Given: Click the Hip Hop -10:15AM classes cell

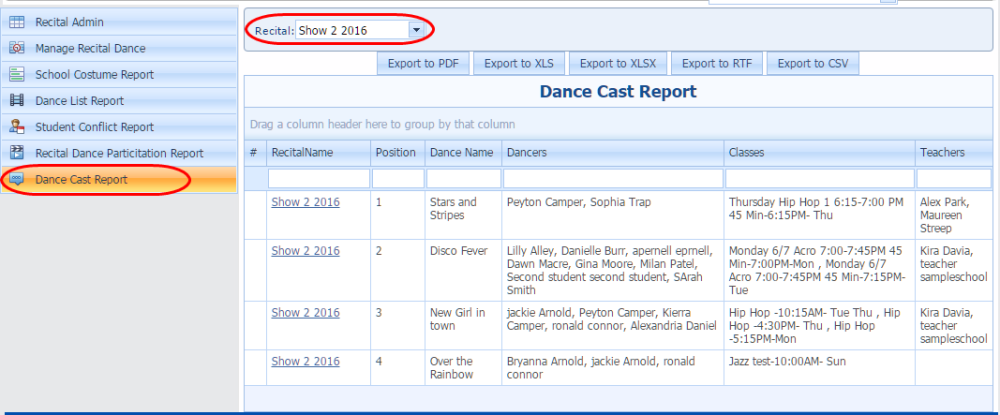Looking at the screenshot, I should point(820,326).
